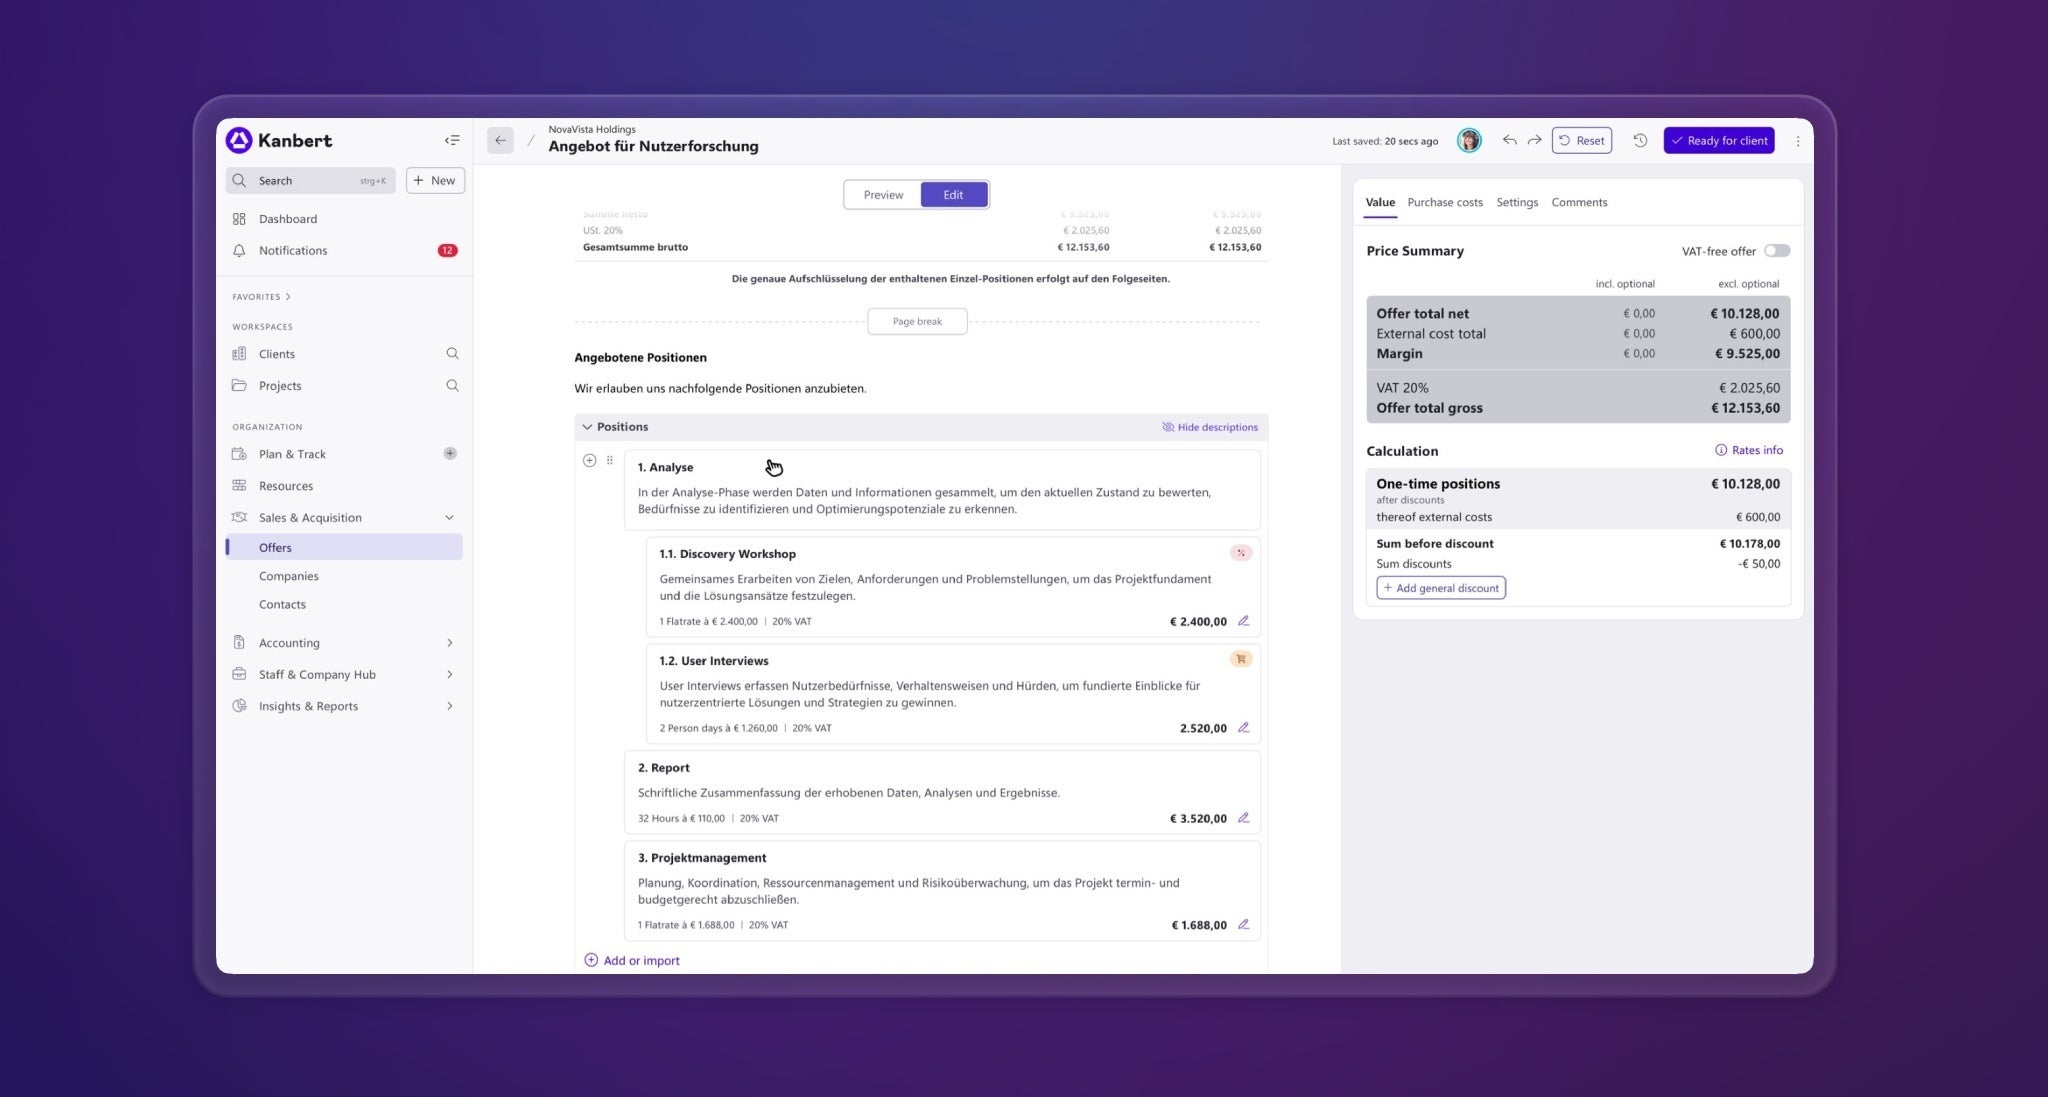The width and height of the screenshot is (2048, 1097).
Task: Toggle the VAT-free offer switch
Action: [1776, 251]
